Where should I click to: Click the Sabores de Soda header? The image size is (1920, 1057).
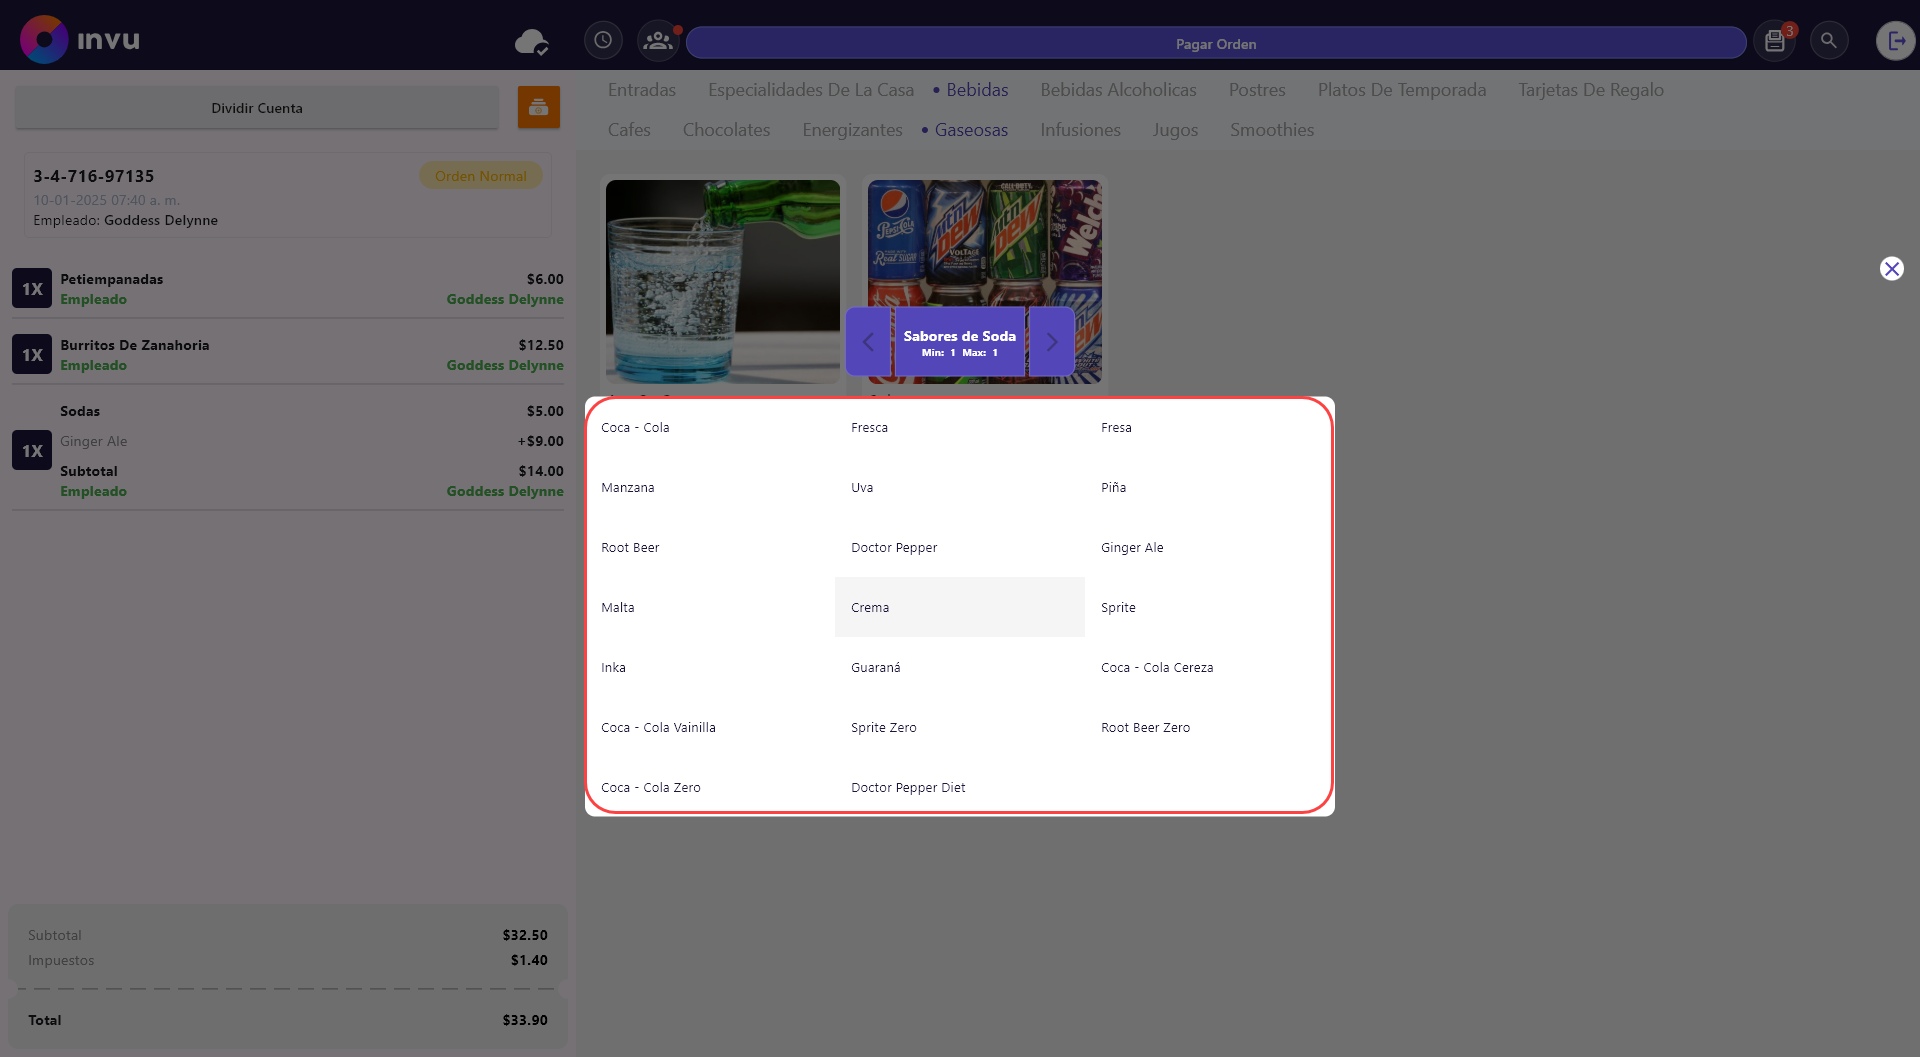960,342
